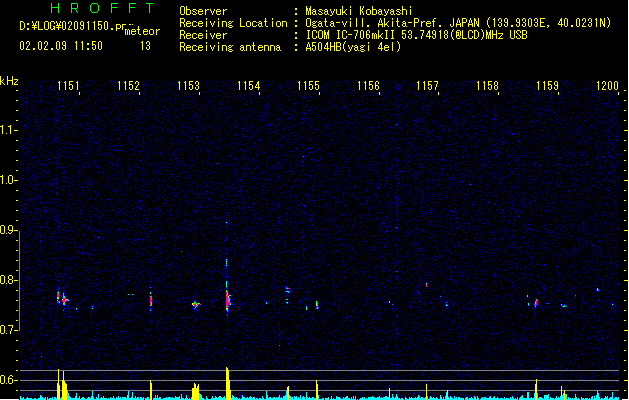The image size is (629, 400).
Task: Select the ICOM IC-706mkII receiver value
Action: (x=416, y=35)
